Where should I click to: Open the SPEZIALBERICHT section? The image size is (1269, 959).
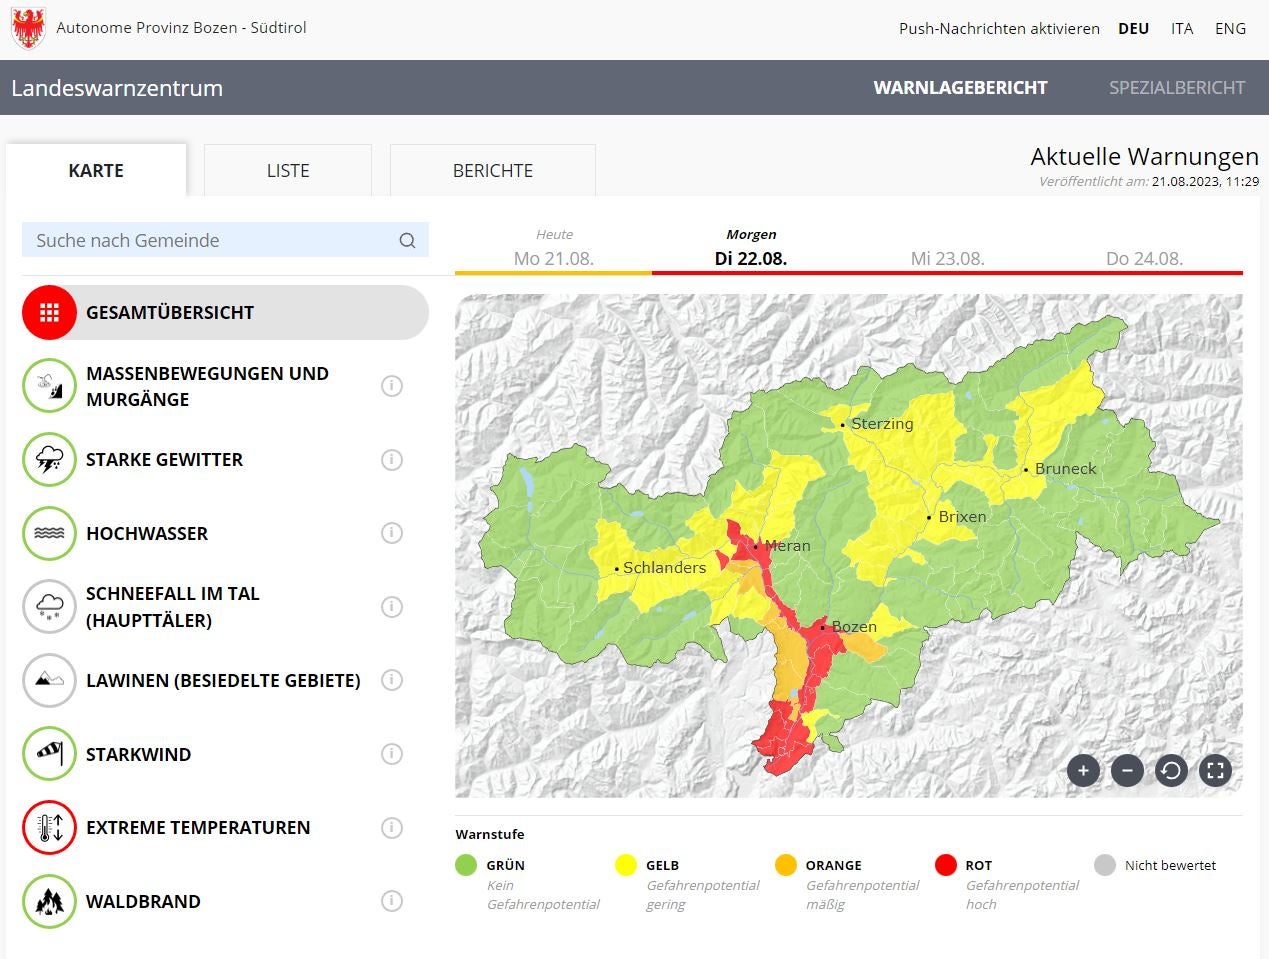tap(1176, 88)
